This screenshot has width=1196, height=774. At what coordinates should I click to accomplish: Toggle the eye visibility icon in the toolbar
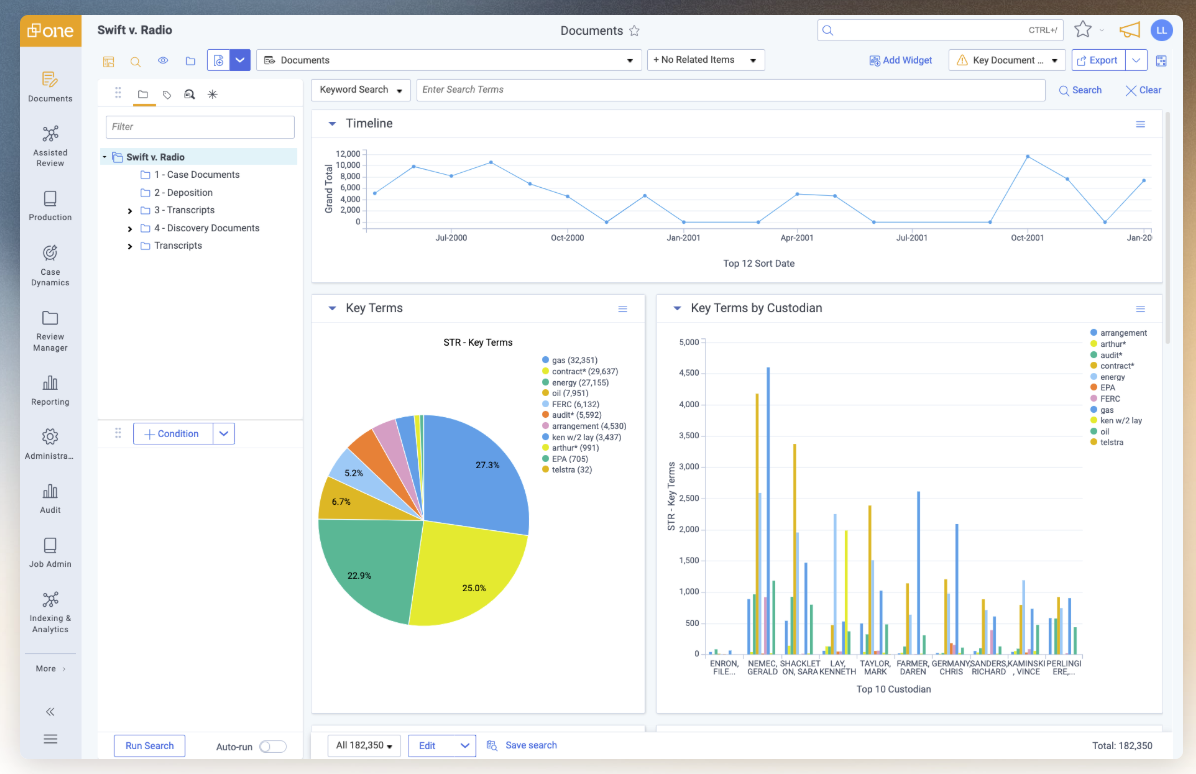(x=163, y=61)
